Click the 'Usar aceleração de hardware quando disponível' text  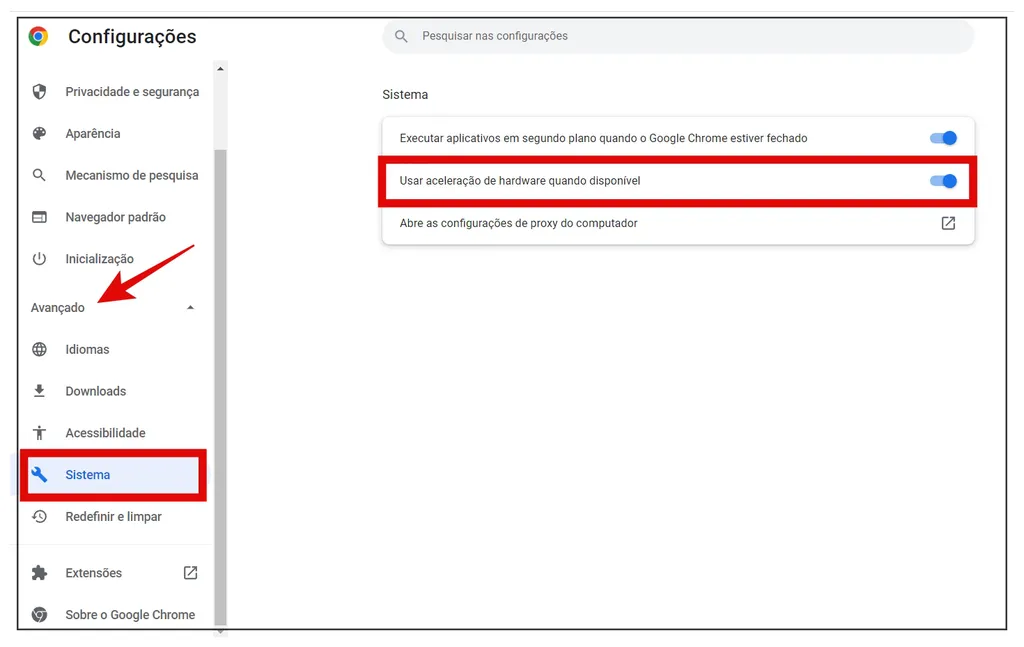[x=520, y=181]
